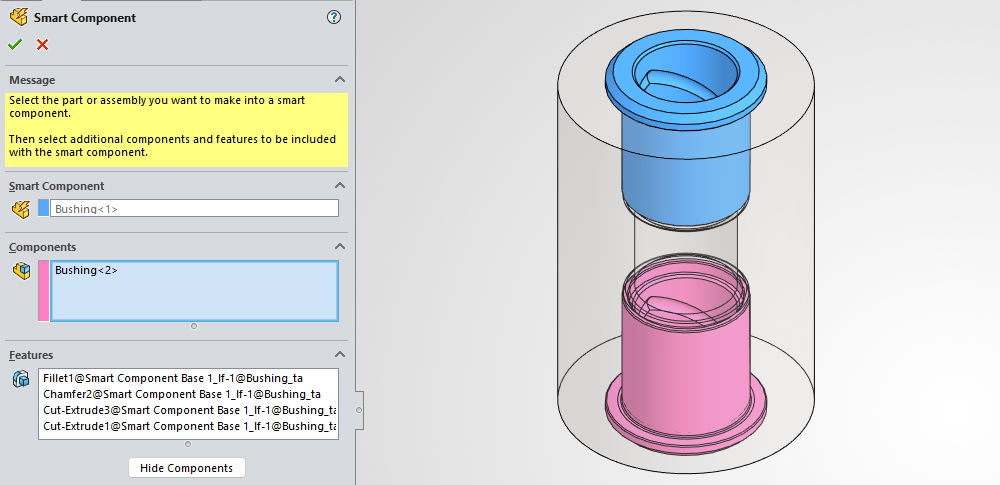Collapse the Features section
Screen dimensions: 1000x485
pyautogui.click(x=340, y=354)
